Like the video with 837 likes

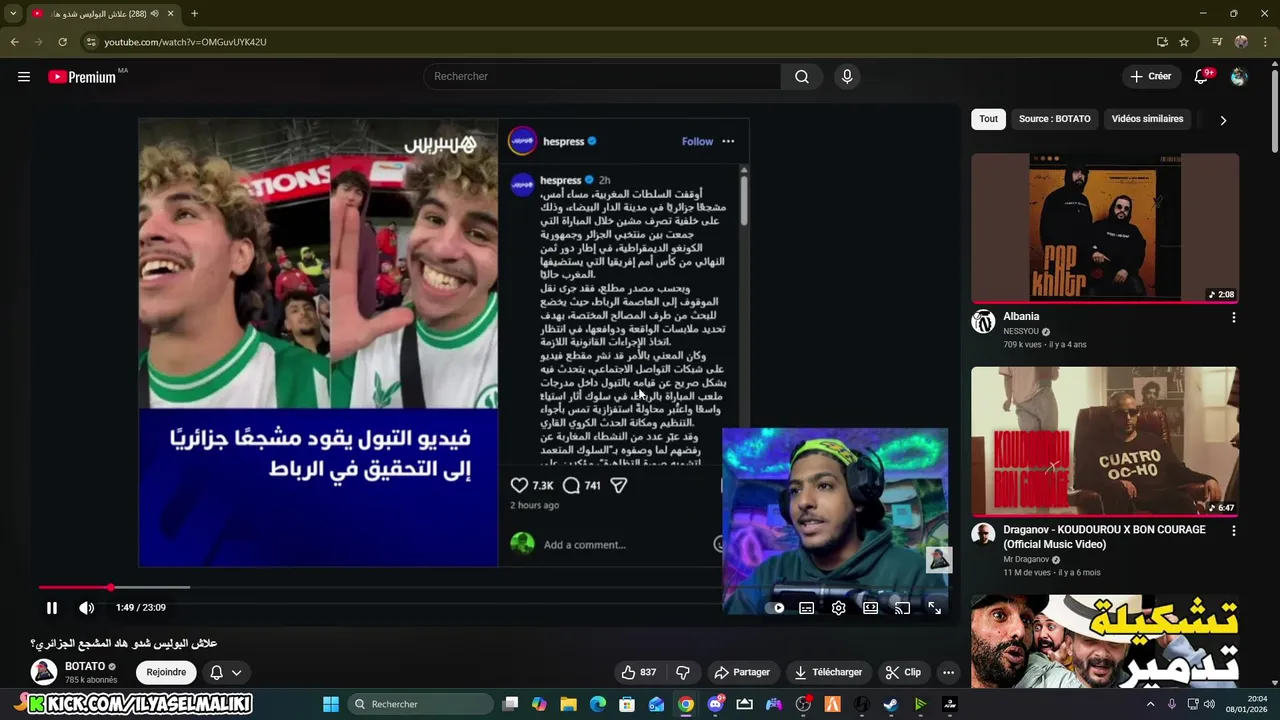(x=638, y=672)
